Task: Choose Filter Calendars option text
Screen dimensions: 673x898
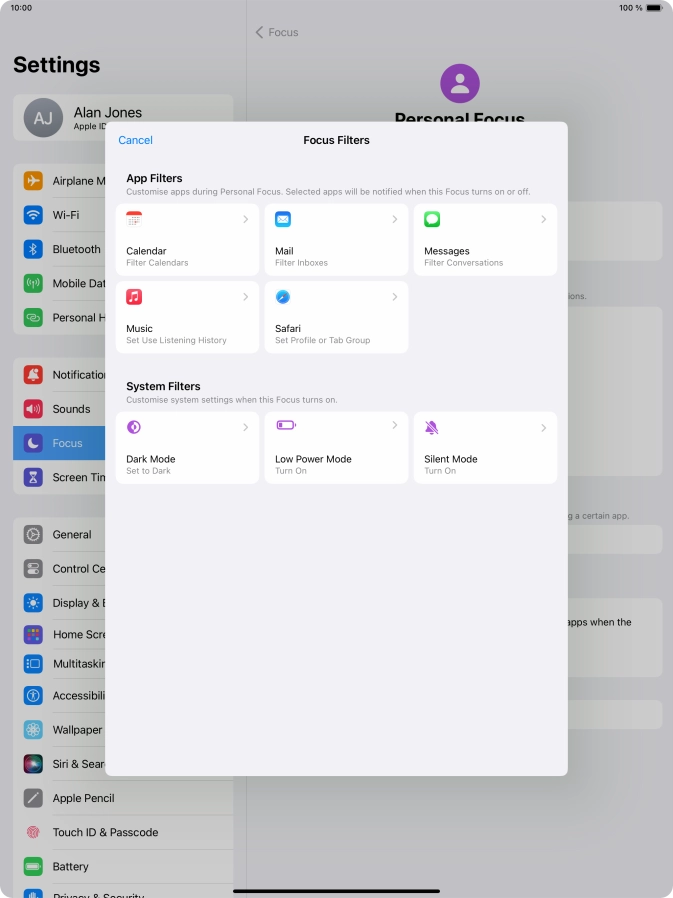Action: (157, 263)
